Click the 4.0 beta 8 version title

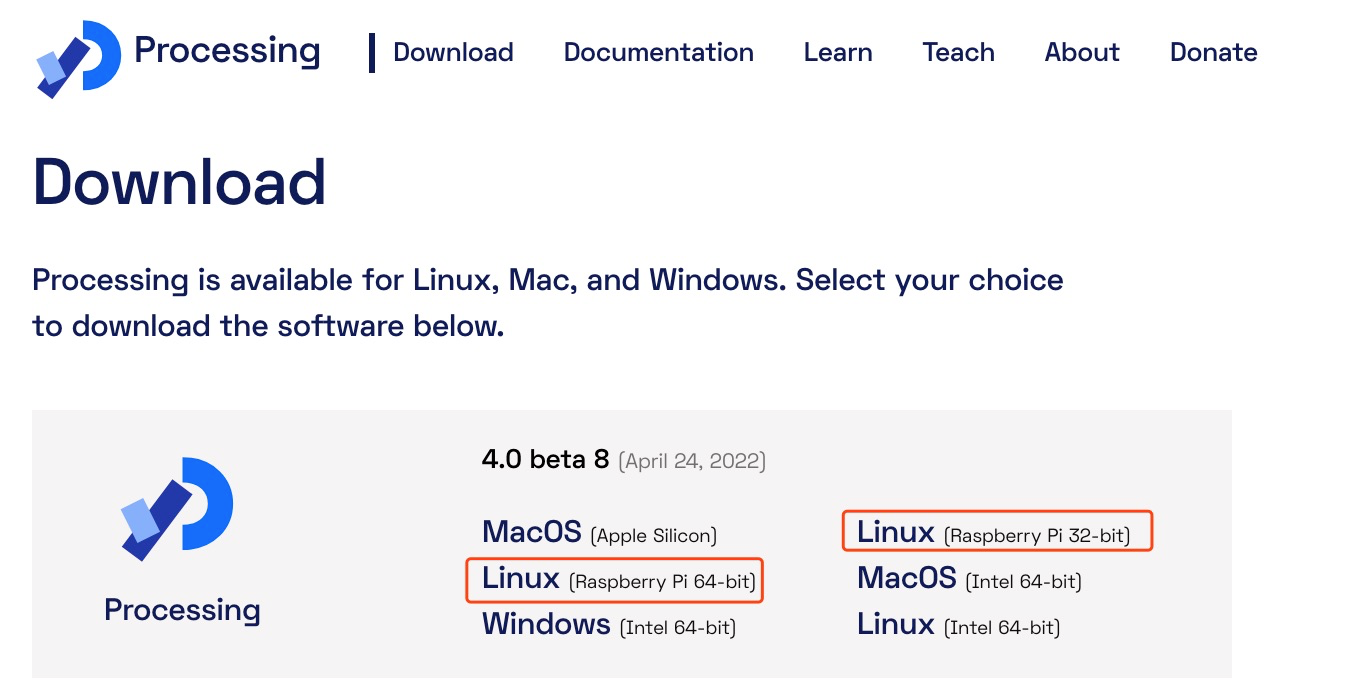[545, 459]
